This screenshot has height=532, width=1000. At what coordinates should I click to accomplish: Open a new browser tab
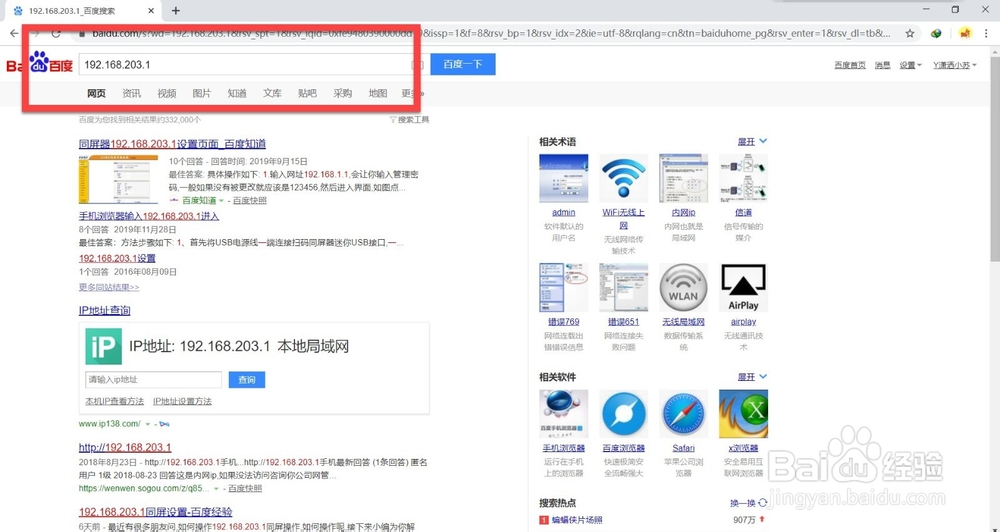[x=175, y=10]
